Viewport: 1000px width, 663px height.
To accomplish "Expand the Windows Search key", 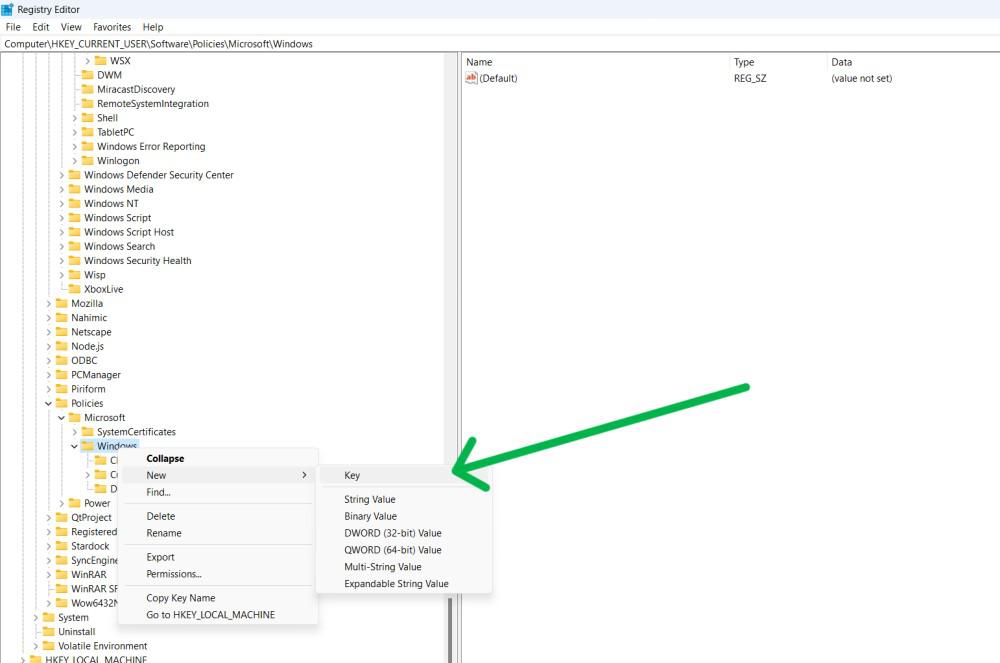I will click(61, 246).
